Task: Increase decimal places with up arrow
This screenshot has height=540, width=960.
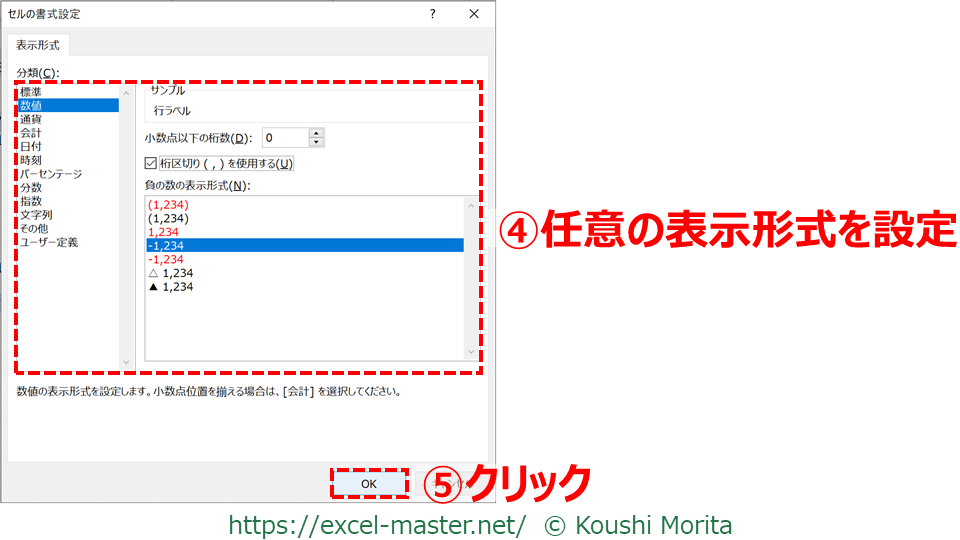Action: [x=316, y=133]
